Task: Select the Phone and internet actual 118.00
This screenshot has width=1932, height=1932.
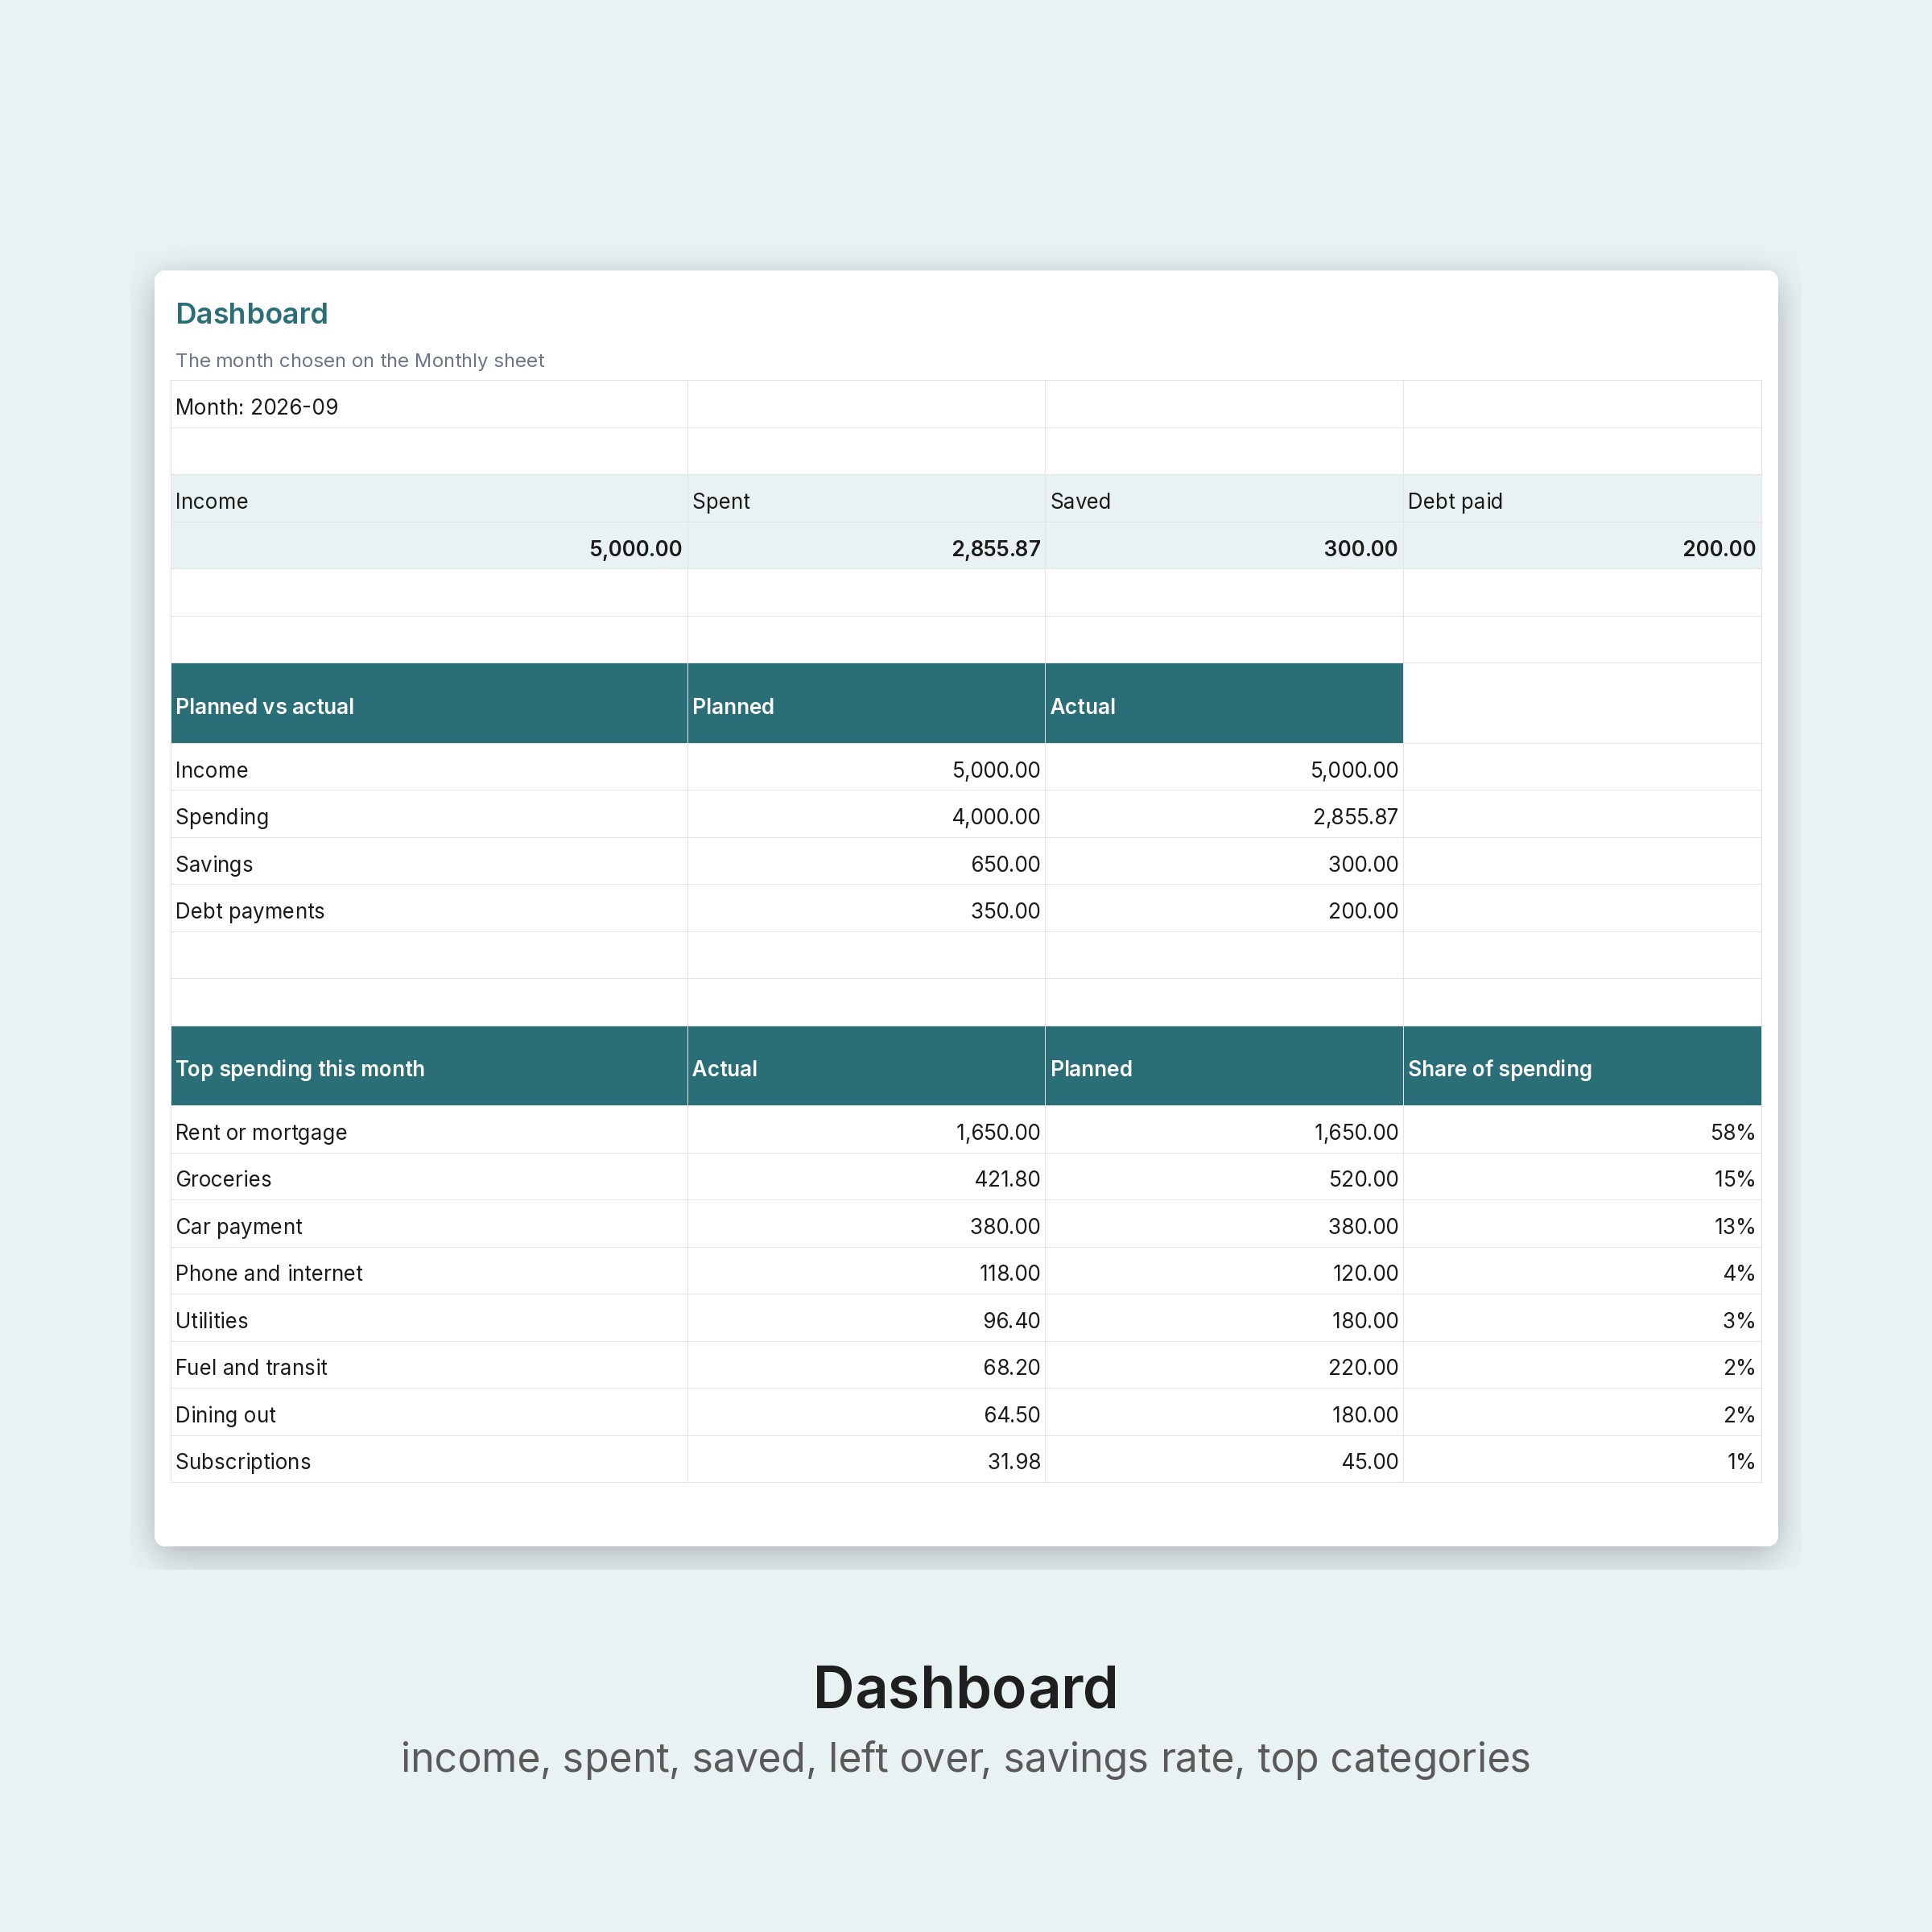Action: (x=1009, y=1273)
